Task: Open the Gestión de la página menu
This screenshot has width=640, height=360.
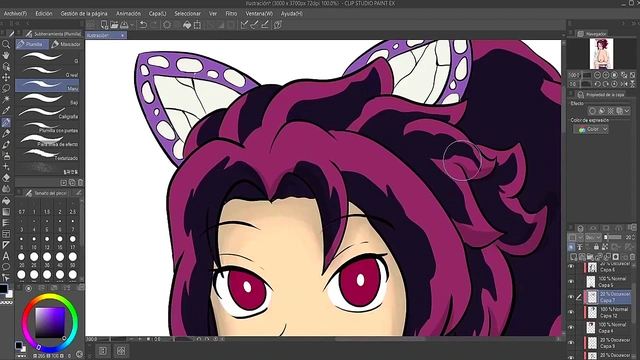Action: (84, 13)
